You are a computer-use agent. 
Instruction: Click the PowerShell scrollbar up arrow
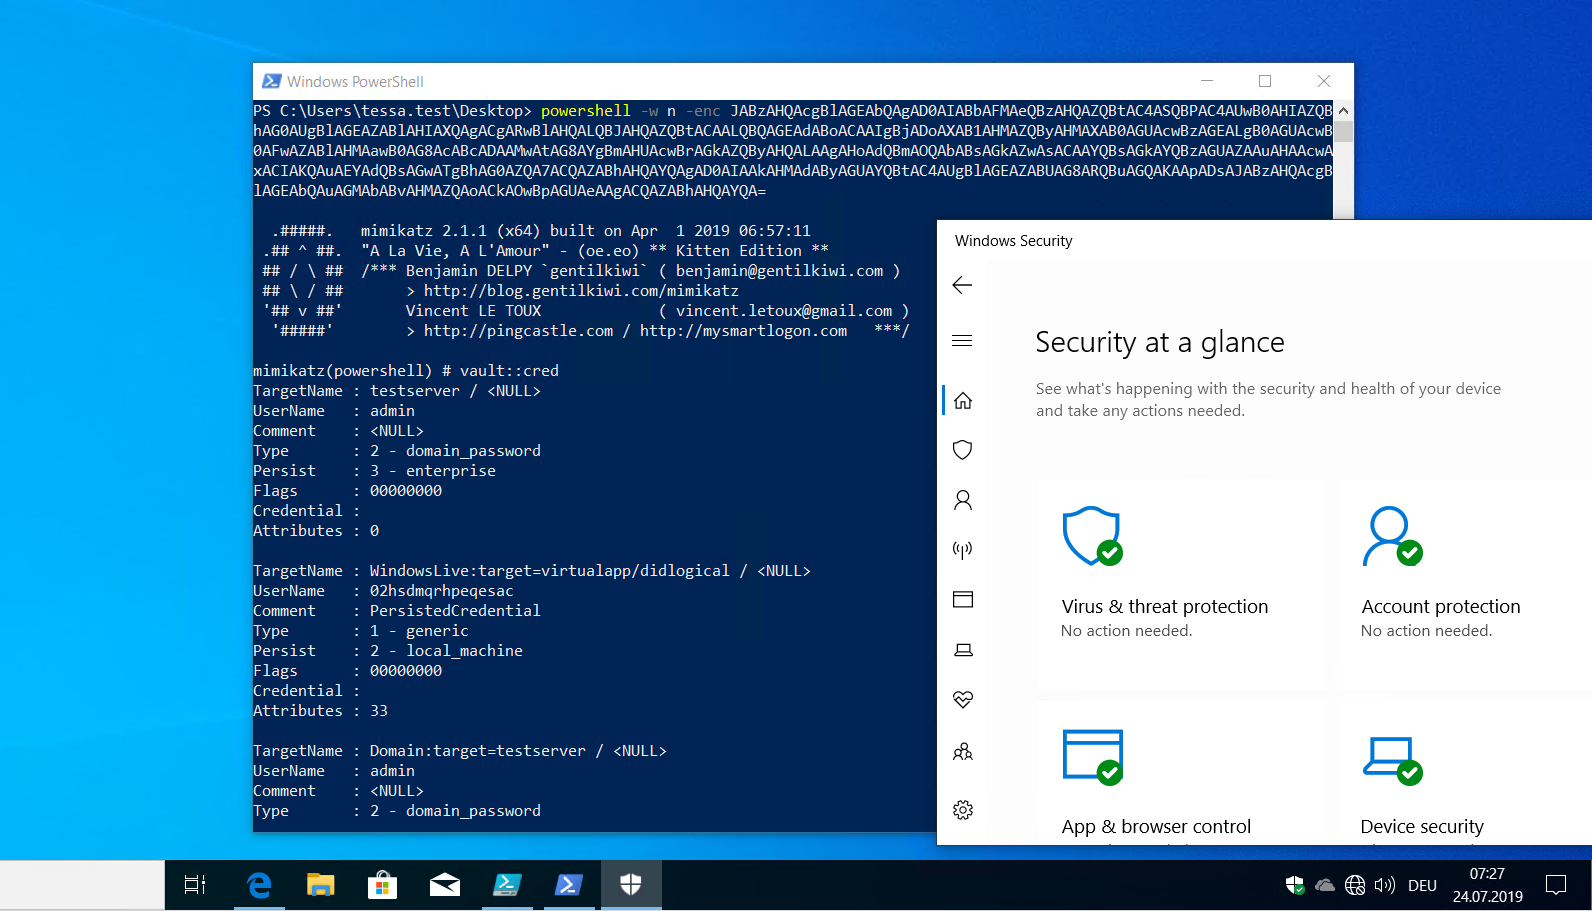pos(1343,111)
